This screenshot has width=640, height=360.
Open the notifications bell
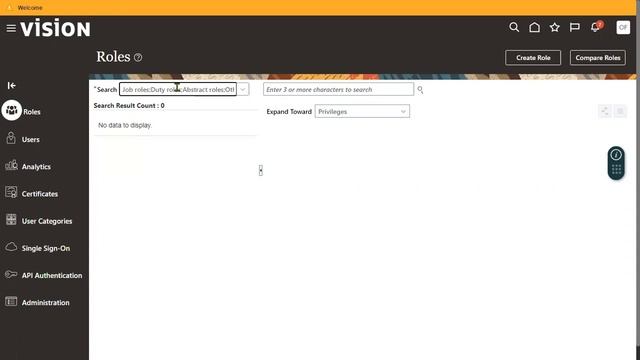(x=596, y=27)
